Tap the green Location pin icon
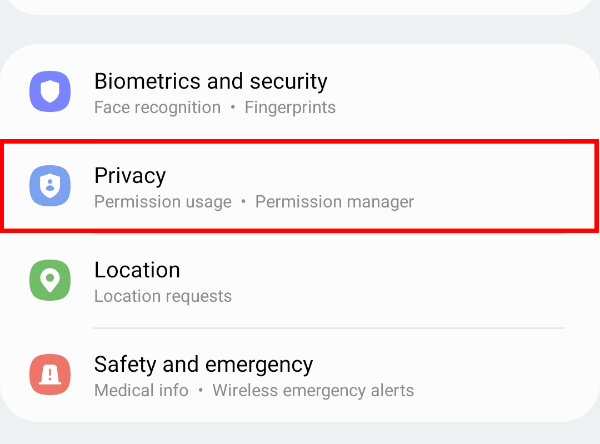This screenshot has height=444, width=600. (x=50, y=281)
